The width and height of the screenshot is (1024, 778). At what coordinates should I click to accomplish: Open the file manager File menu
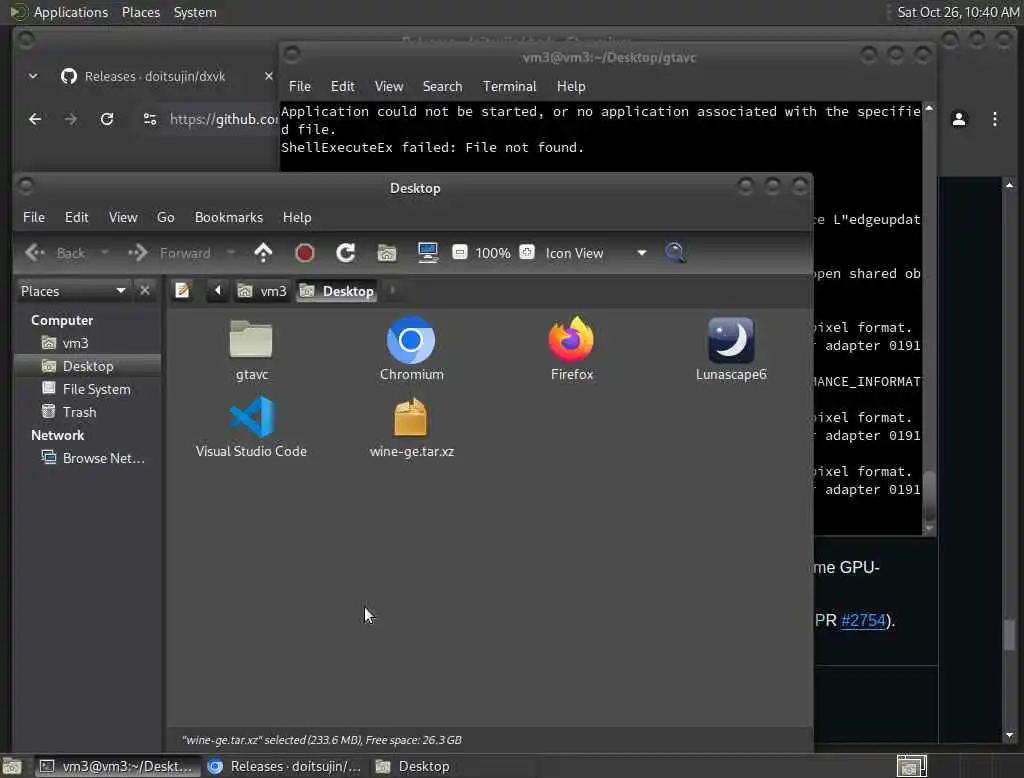pos(34,218)
